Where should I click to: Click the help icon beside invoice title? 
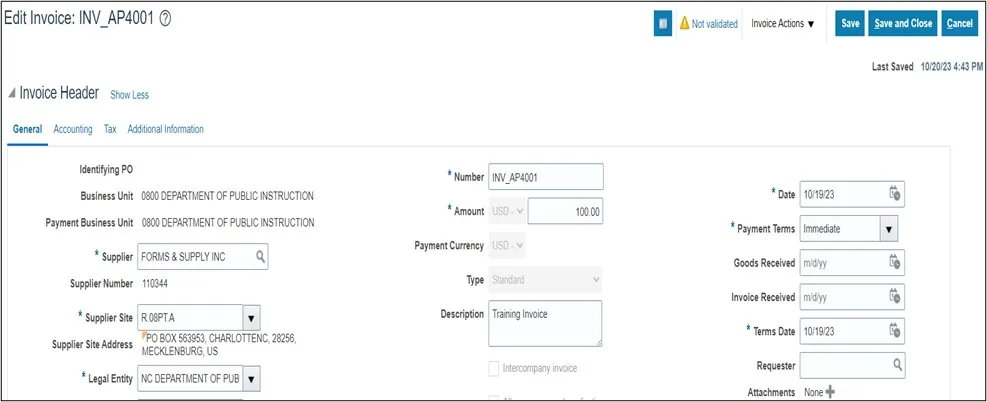165,20
